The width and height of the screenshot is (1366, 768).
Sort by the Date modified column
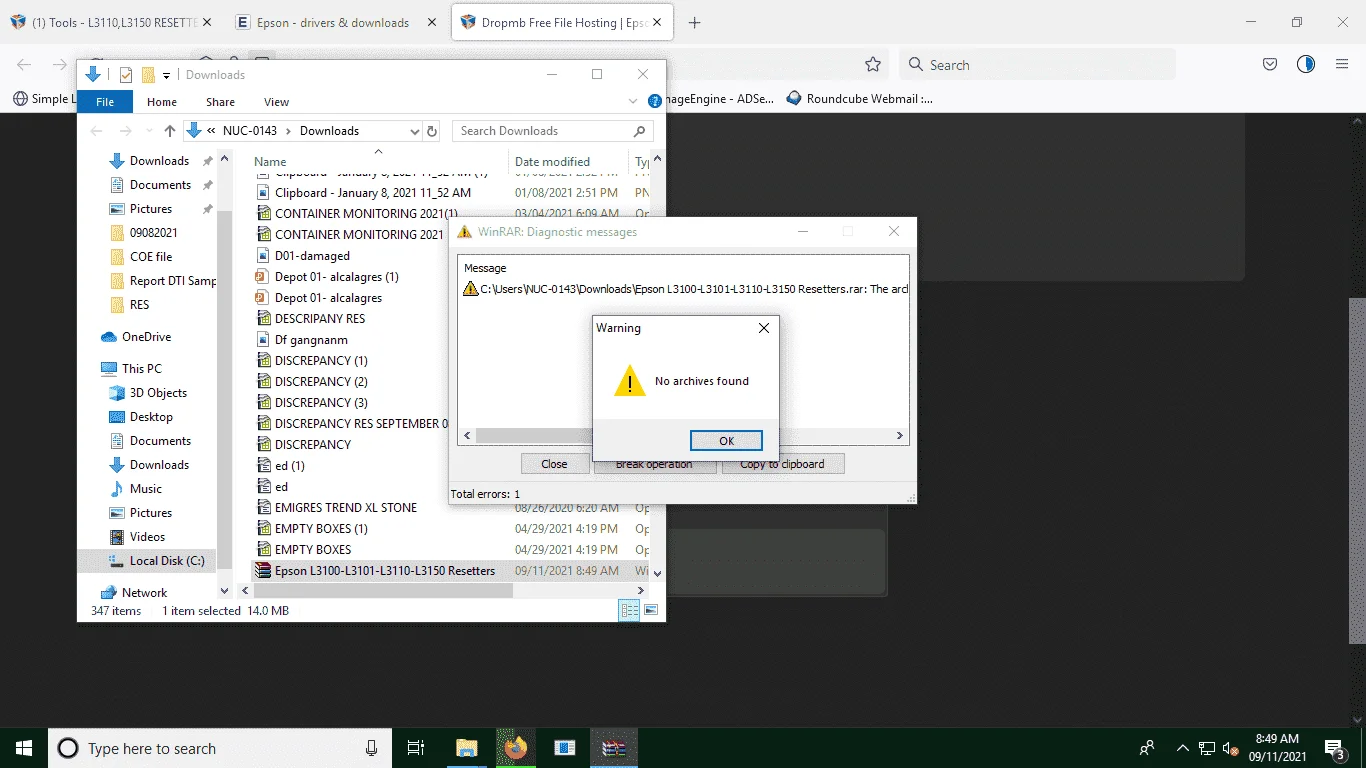point(552,162)
